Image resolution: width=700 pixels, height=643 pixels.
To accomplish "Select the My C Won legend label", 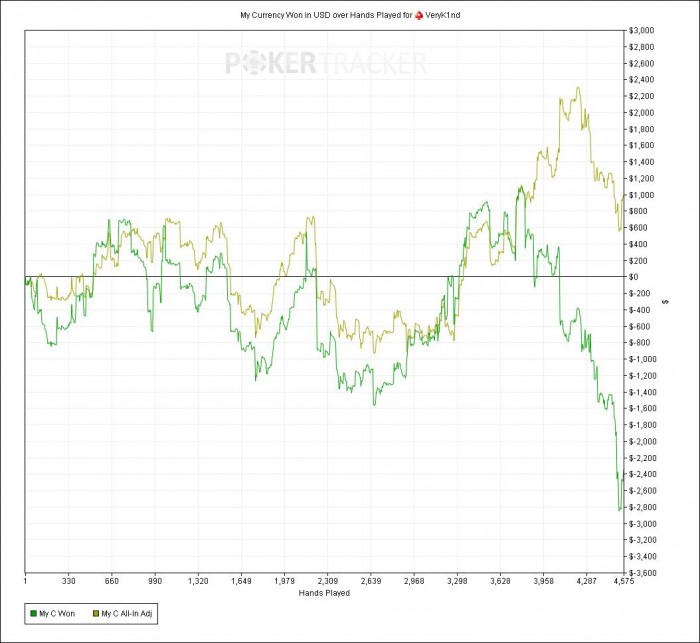I will point(57,614).
